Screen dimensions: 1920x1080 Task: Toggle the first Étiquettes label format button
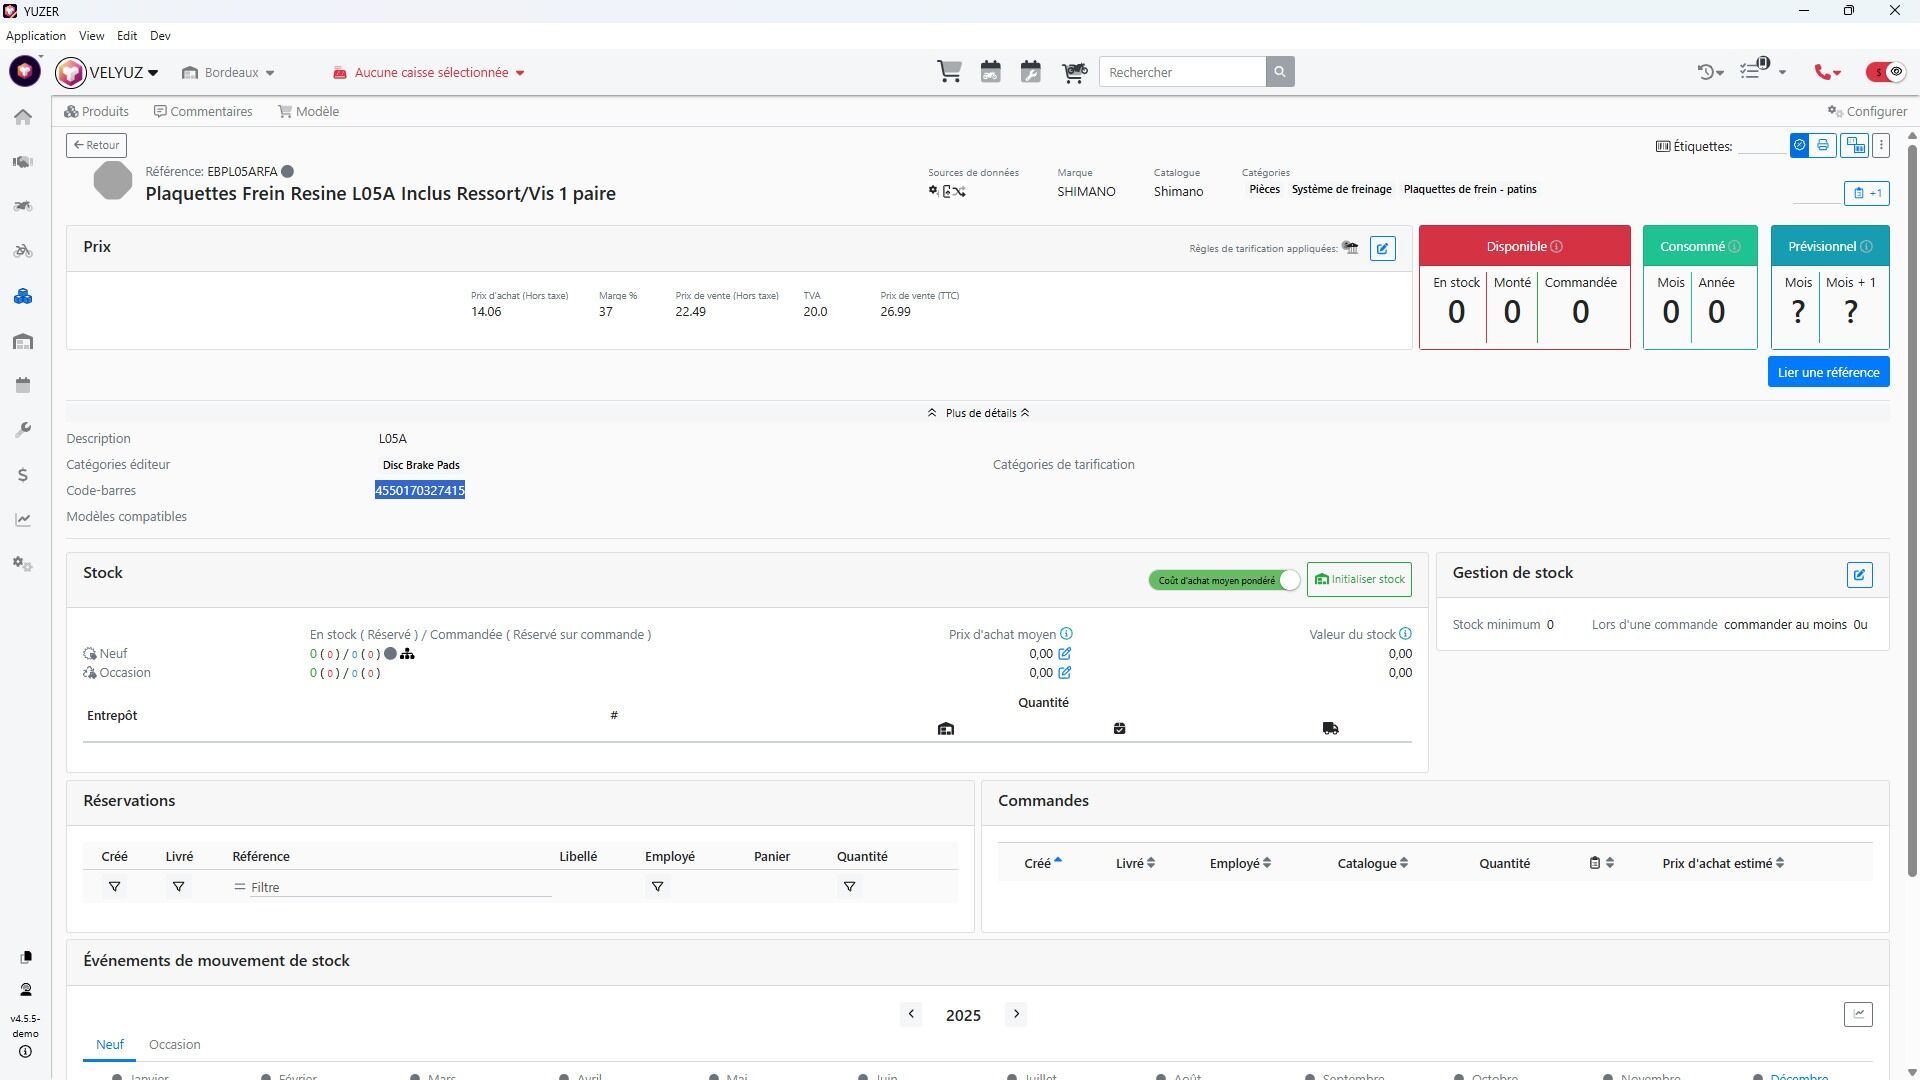pyautogui.click(x=1799, y=146)
